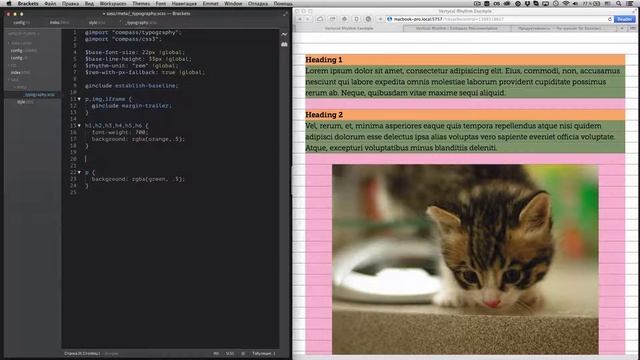The height and width of the screenshot is (360, 640).
Task: Open Spotlight search in menu bar
Action: point(619,3)
